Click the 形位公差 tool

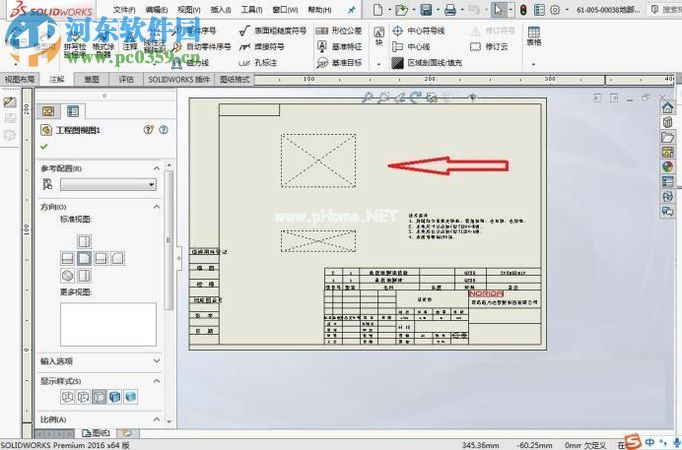tap(339, 30)
